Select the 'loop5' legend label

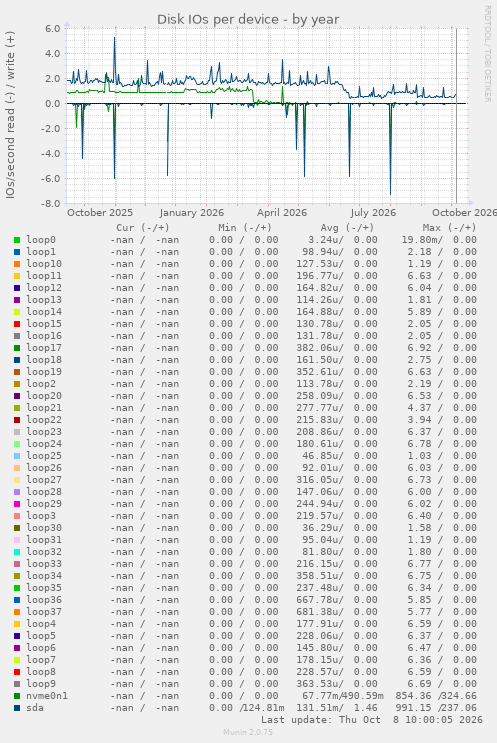tap(41, 636)
